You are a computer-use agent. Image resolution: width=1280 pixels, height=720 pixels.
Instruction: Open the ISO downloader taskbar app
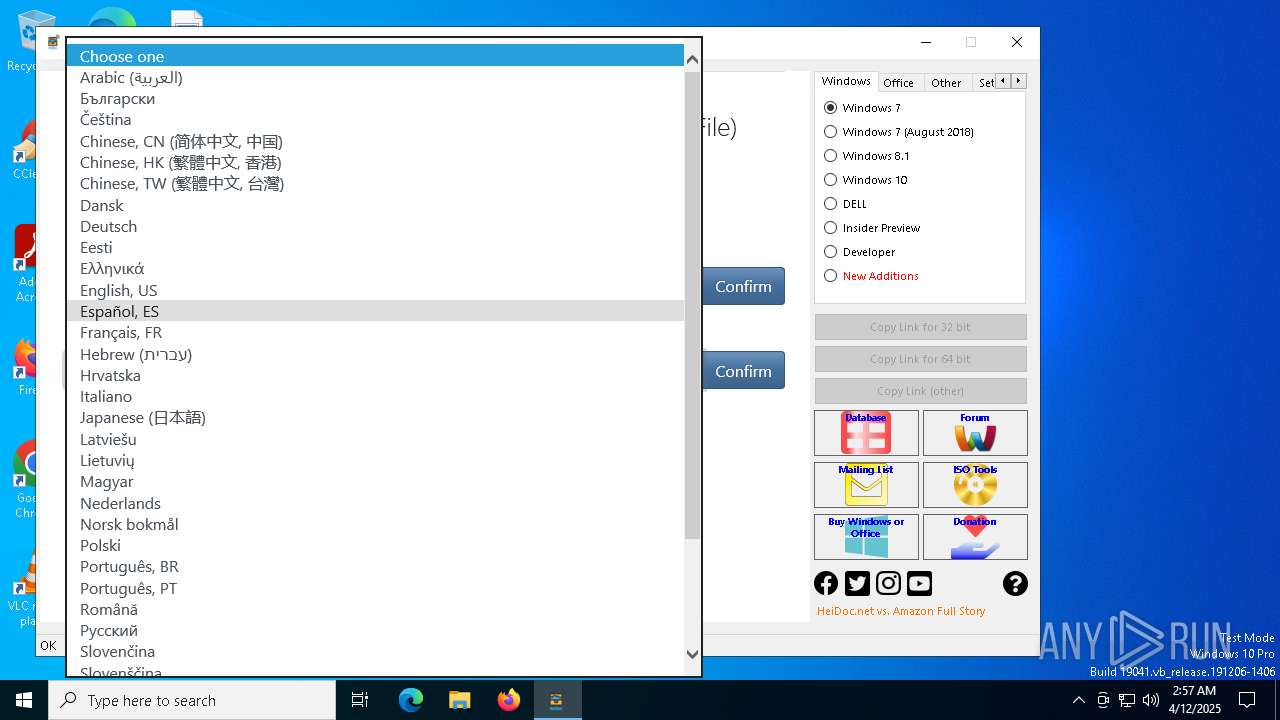point(557,700)
